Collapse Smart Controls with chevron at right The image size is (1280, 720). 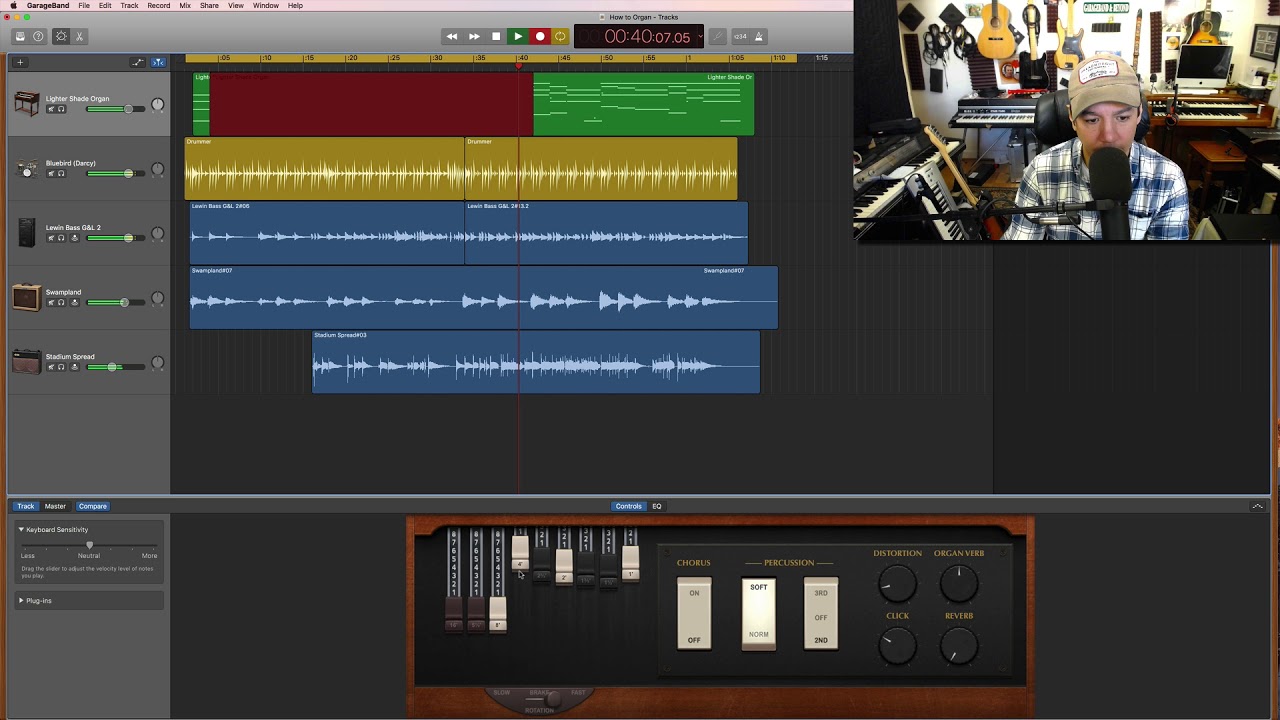coord(1257,507)
